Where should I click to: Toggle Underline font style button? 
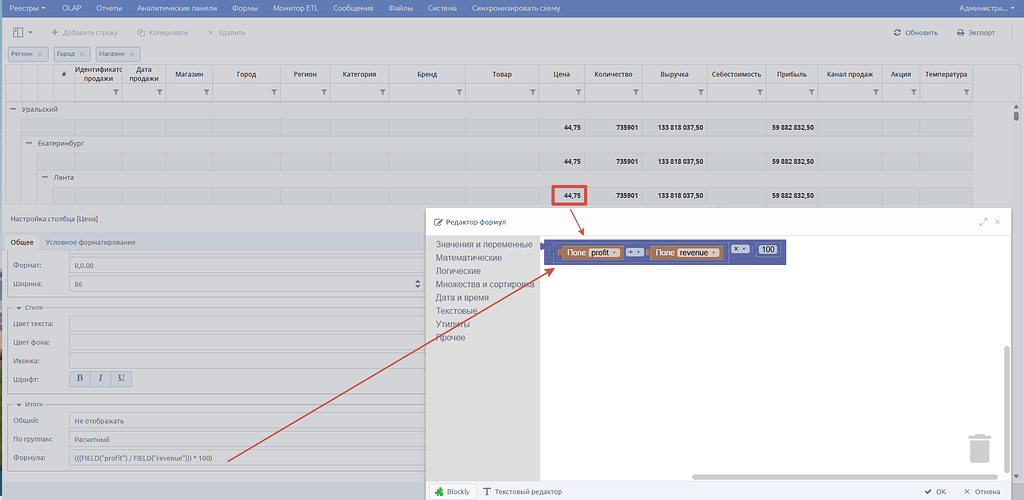pyautogui.click(x=121, y=378)
